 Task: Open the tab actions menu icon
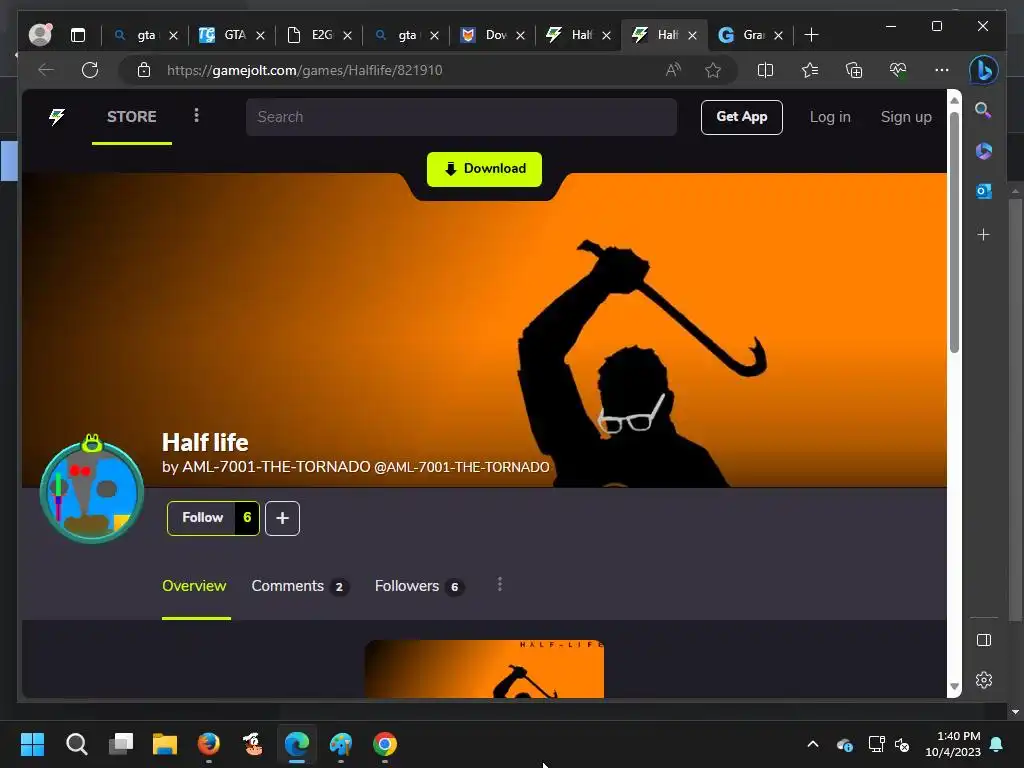tap(78, 35)
